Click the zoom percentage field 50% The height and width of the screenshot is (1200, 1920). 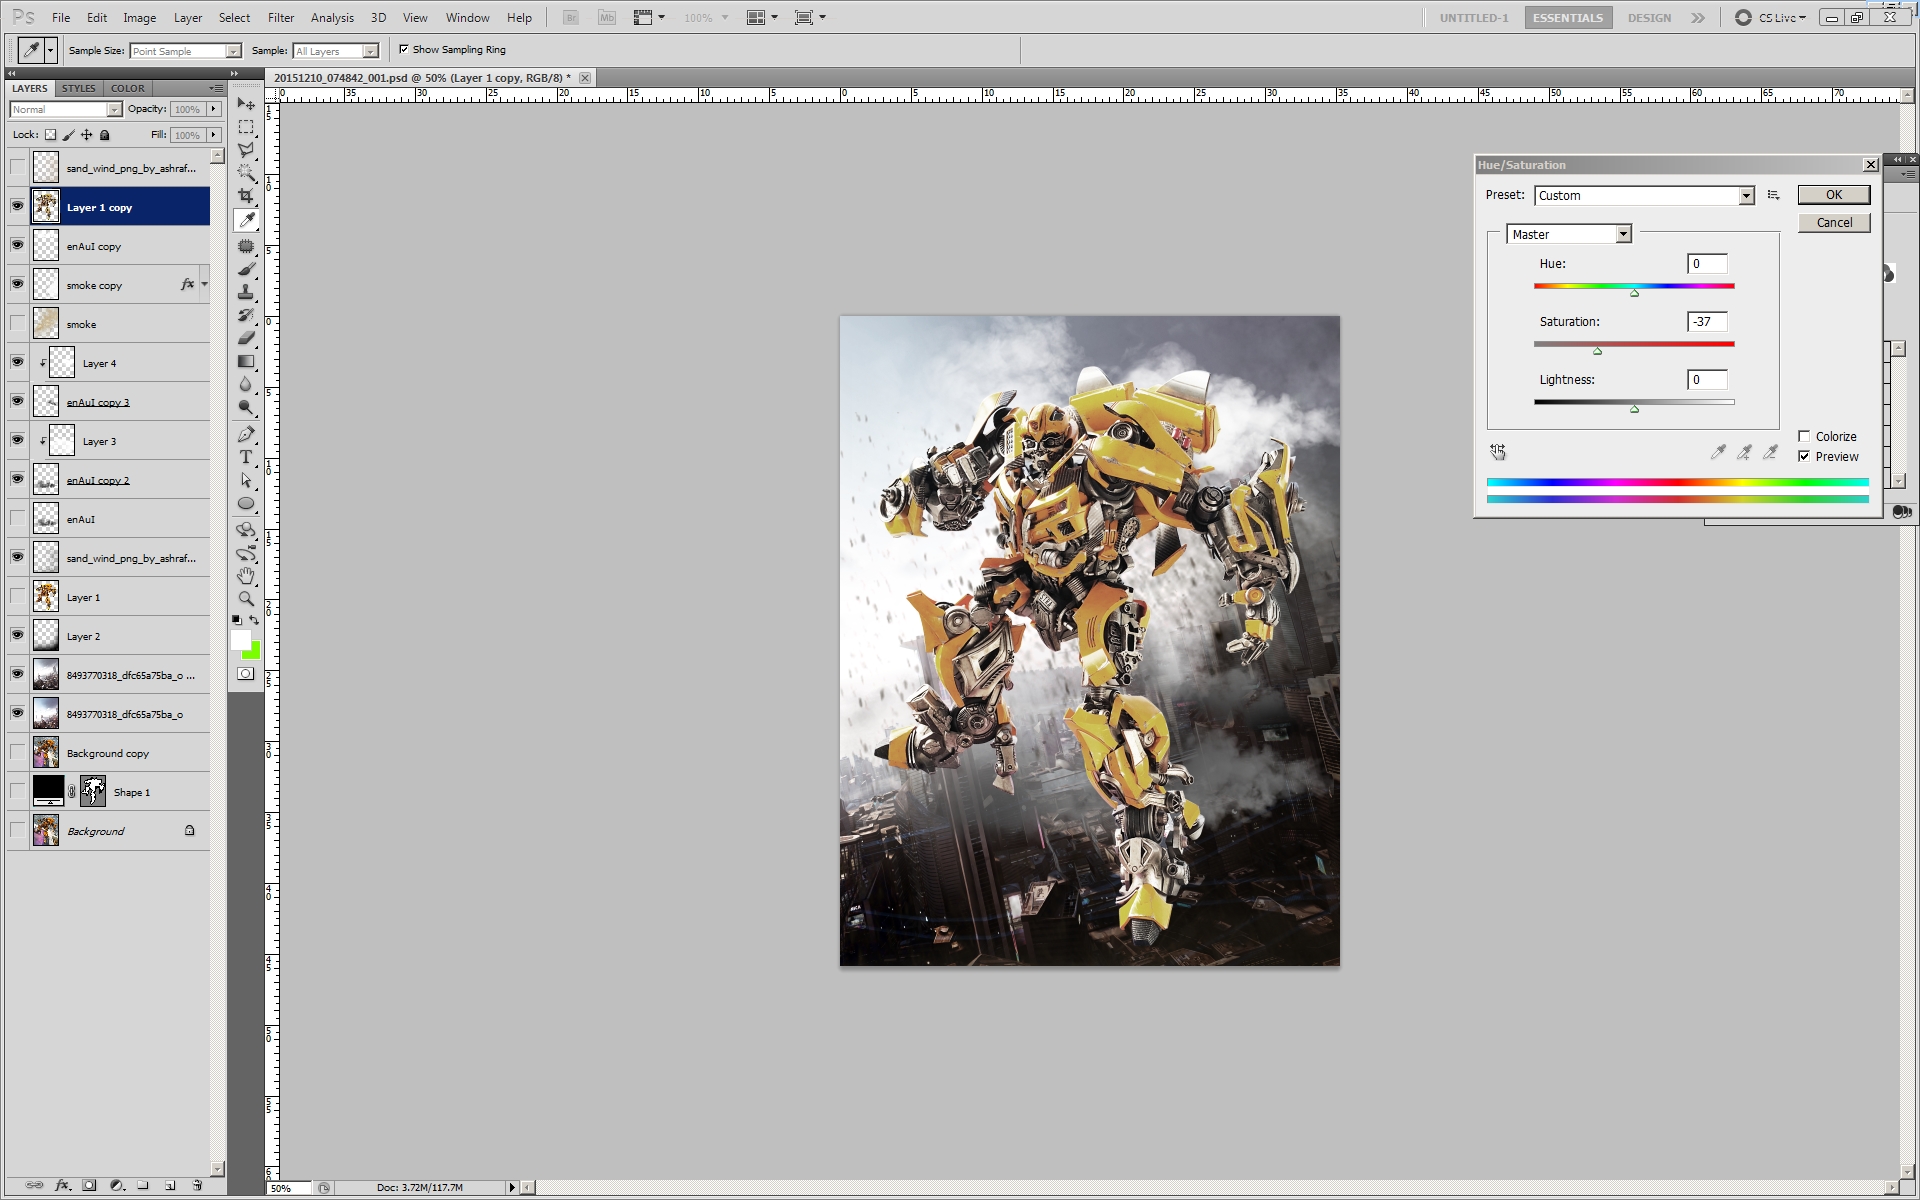click(289, 1188)
